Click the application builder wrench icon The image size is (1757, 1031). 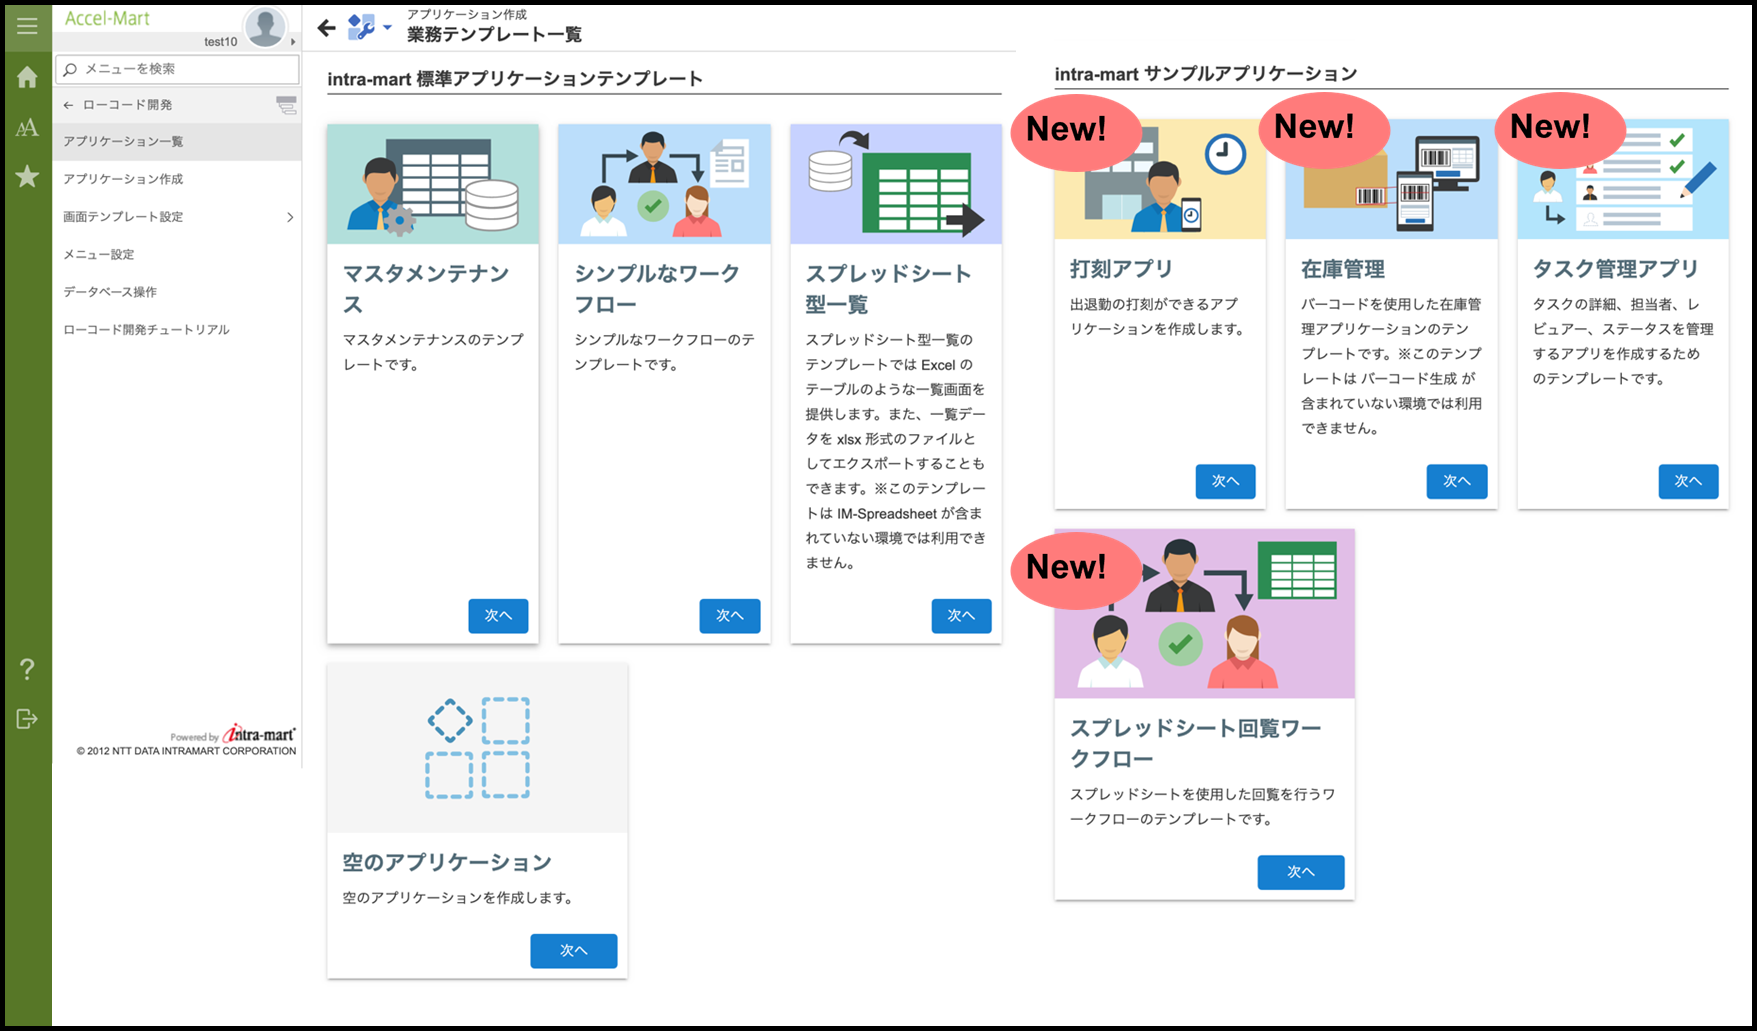pyautogui.click(x=361, y=27)
